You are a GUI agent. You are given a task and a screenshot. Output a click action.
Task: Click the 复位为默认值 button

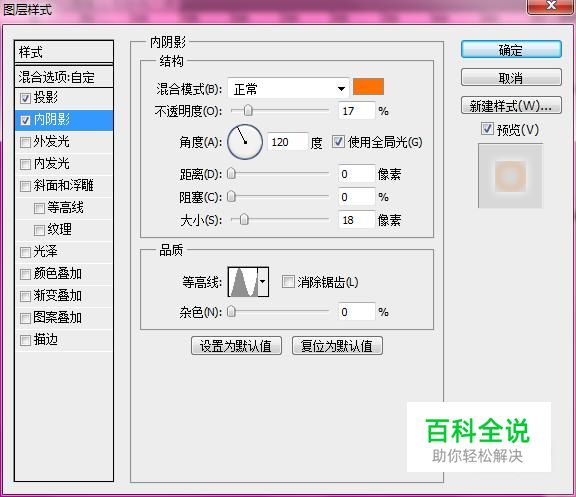(337, 346)
